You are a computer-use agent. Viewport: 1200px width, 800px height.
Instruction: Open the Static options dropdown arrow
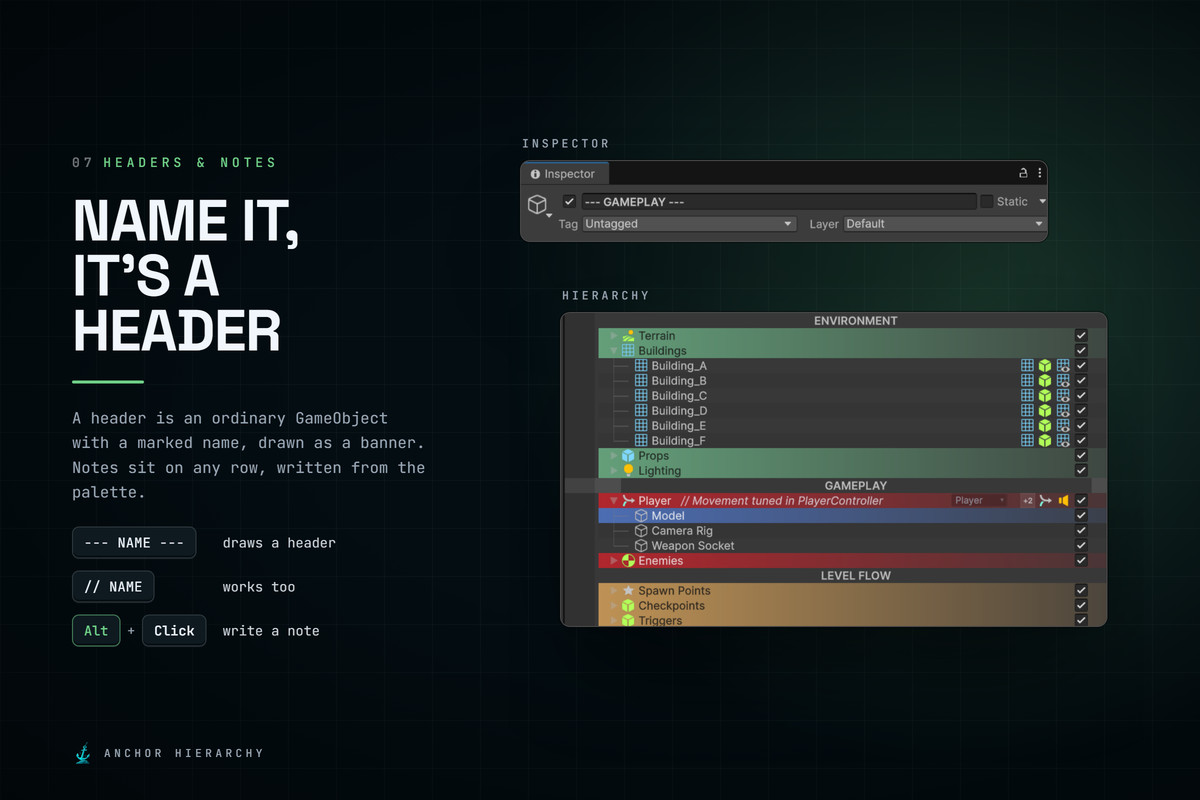(1041, 201)
